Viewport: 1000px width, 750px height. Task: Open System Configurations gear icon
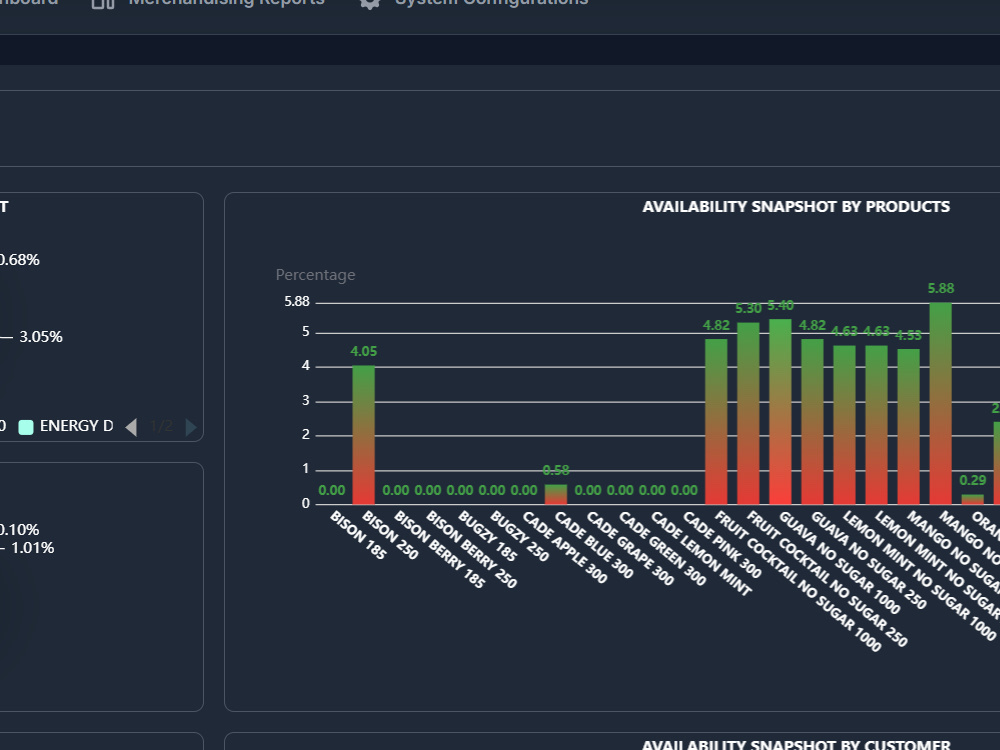(369, 3)
